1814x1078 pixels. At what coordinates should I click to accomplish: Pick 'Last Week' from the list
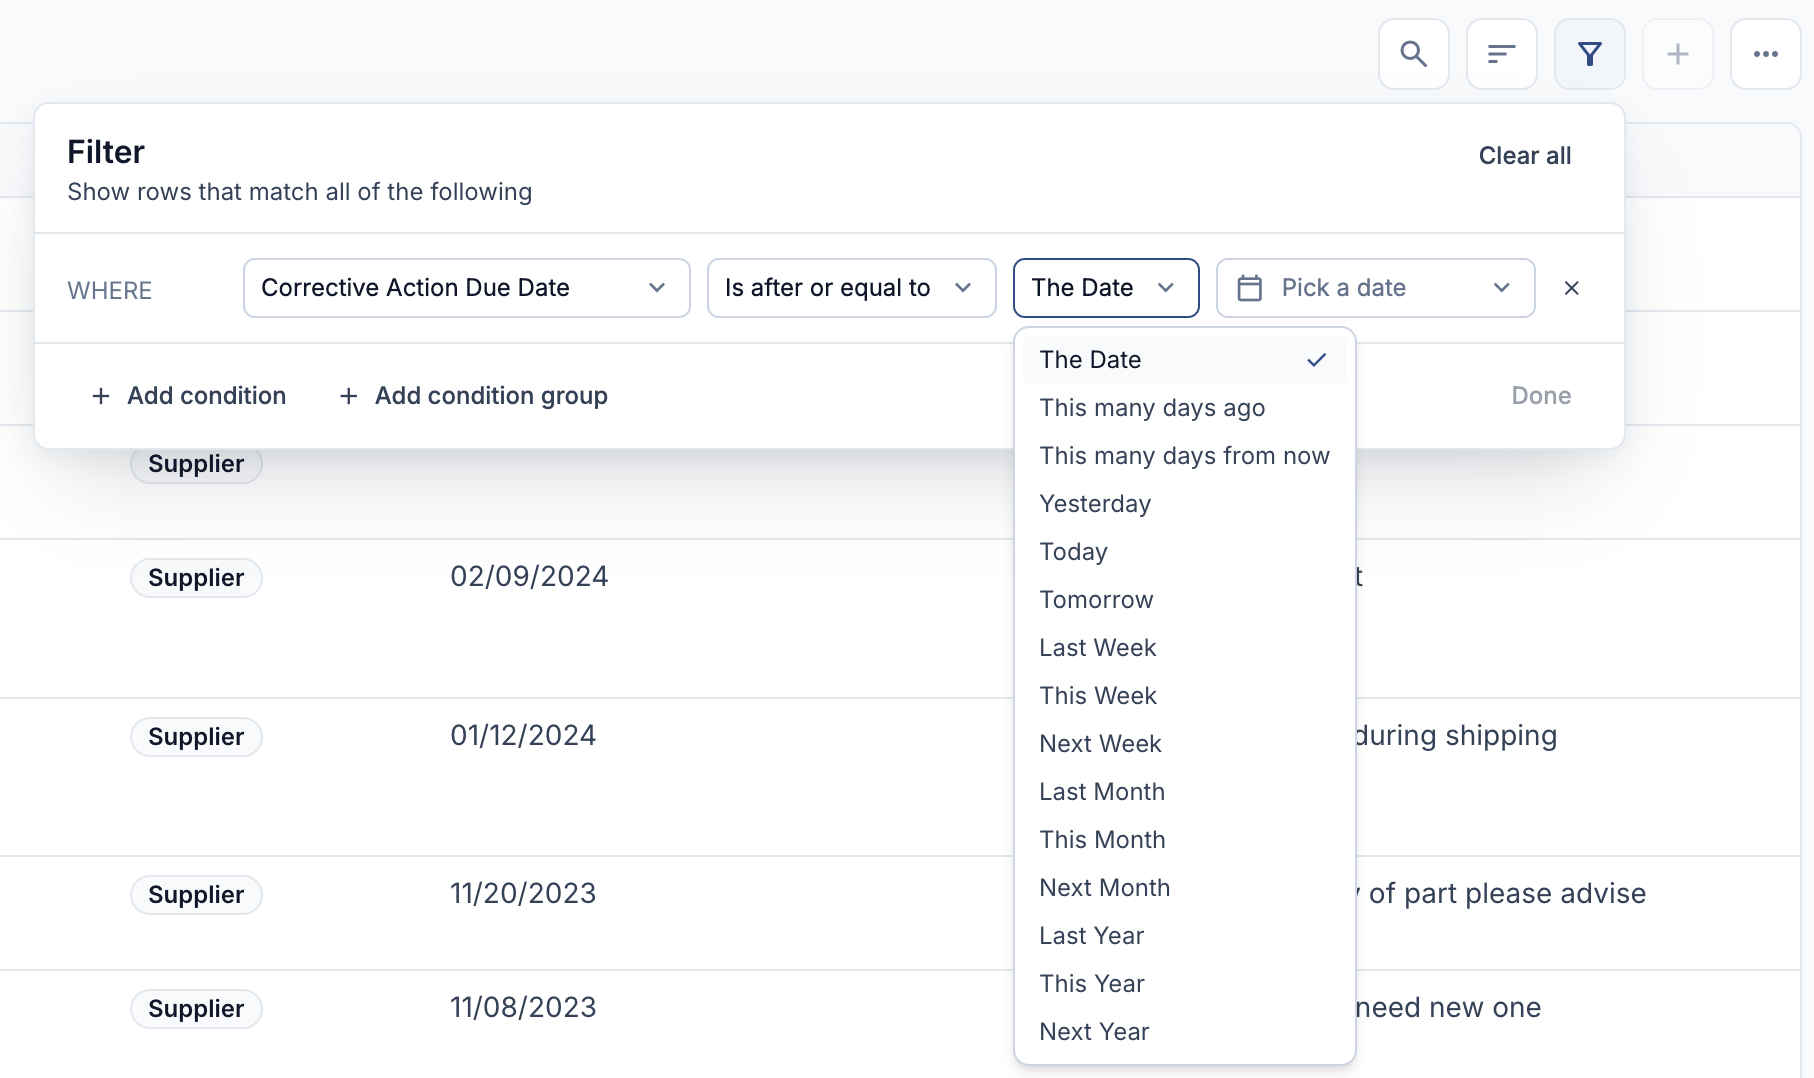pyautogui.click(x=1184, y=648)
